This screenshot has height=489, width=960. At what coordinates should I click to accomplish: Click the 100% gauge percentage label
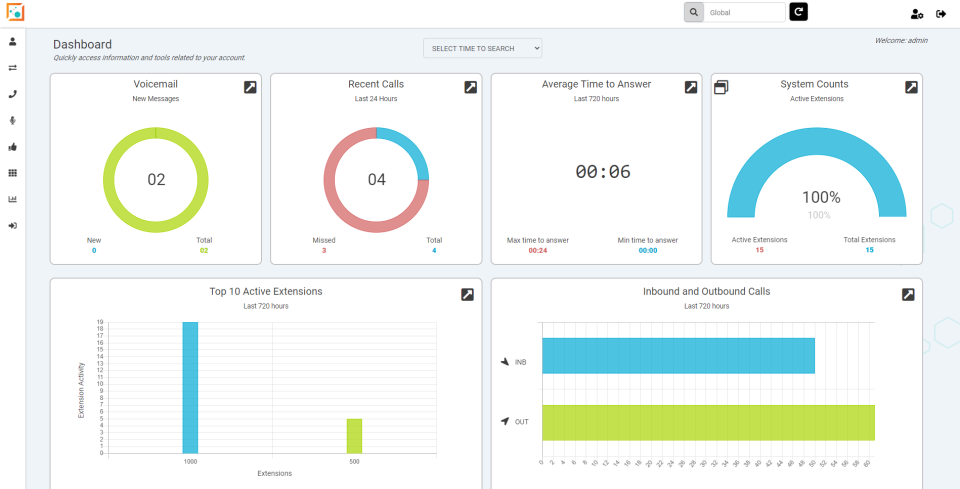(821, 197)
